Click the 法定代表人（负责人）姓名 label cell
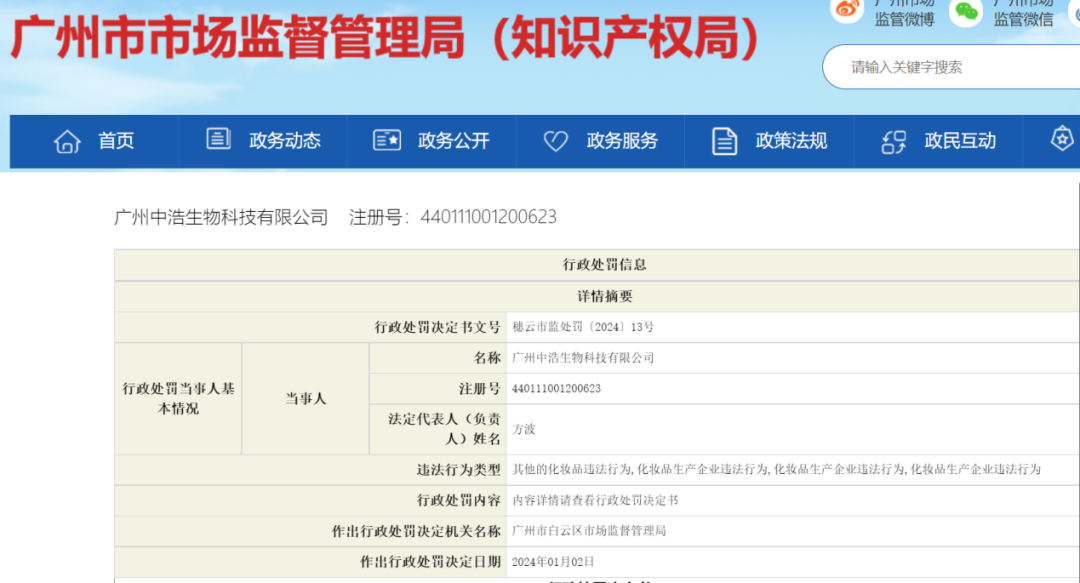 tap(438, 429)
